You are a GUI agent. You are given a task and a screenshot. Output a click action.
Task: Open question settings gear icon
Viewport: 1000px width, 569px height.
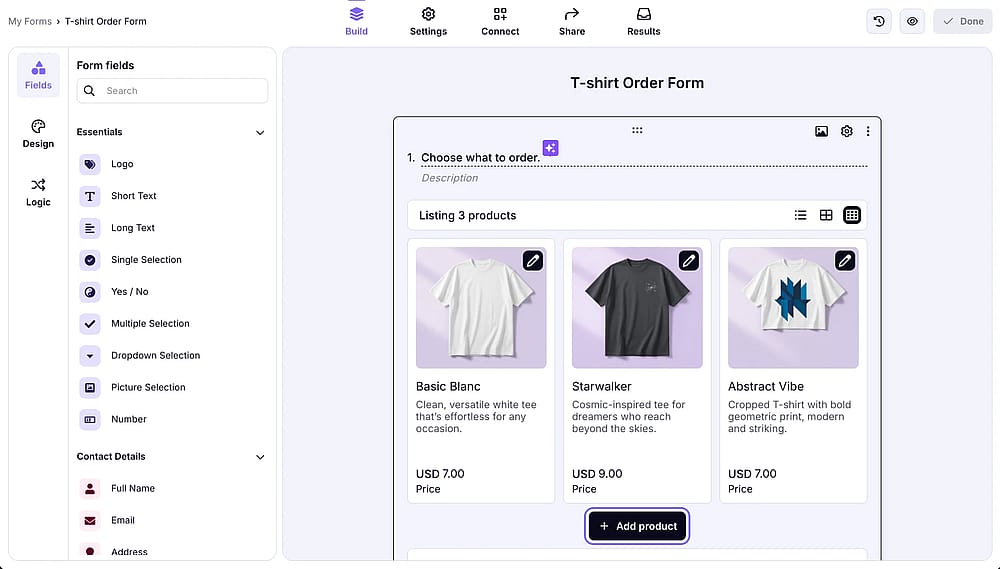(x=846, y=131)
